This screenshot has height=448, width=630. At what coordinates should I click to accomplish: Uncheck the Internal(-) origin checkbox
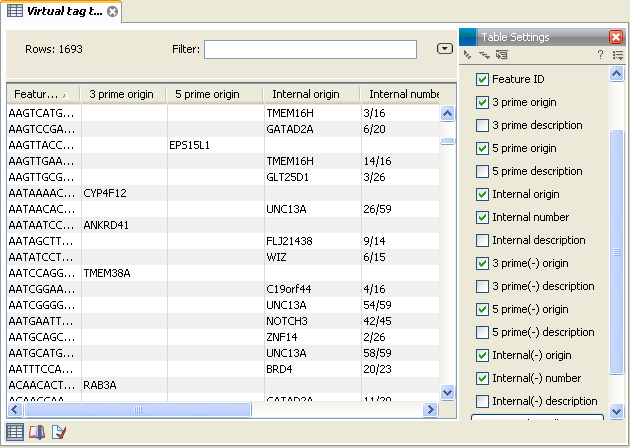coord(482,355)
